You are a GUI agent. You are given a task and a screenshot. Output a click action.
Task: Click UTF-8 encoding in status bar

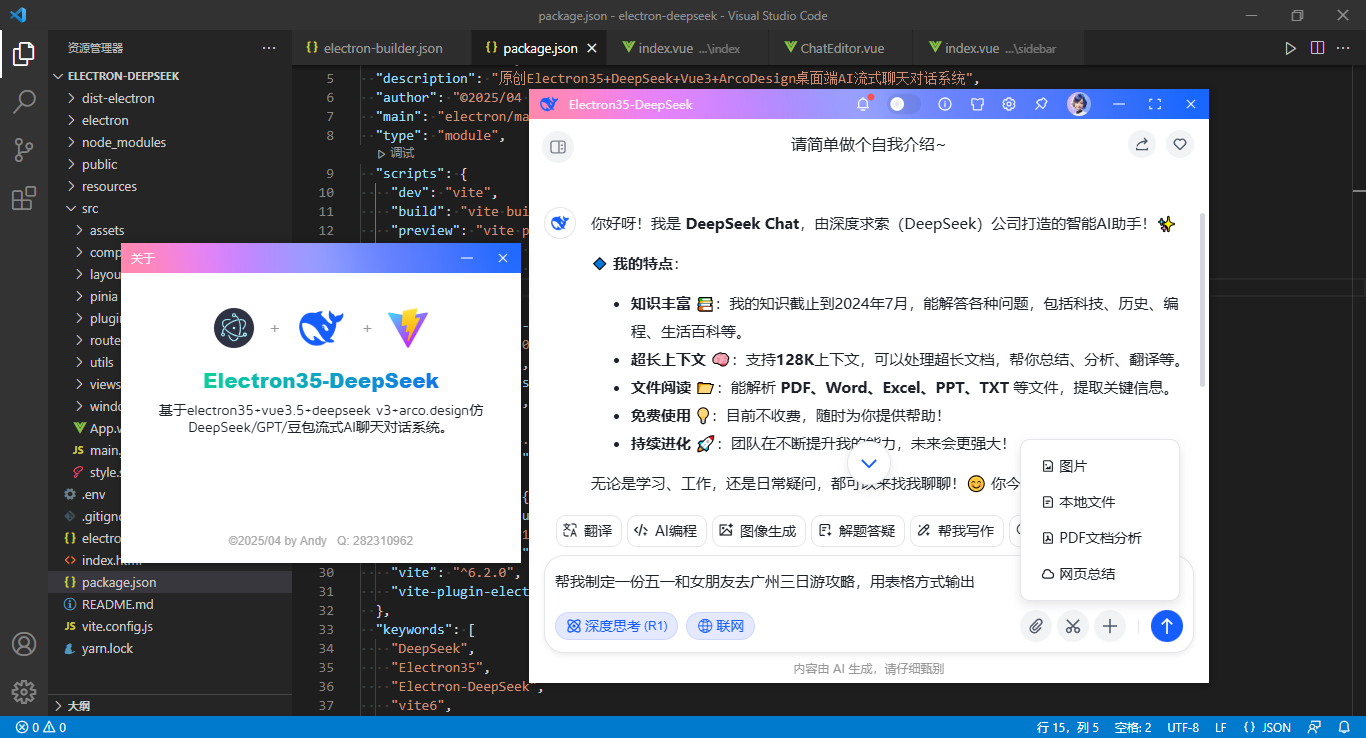coord(1183,727)
